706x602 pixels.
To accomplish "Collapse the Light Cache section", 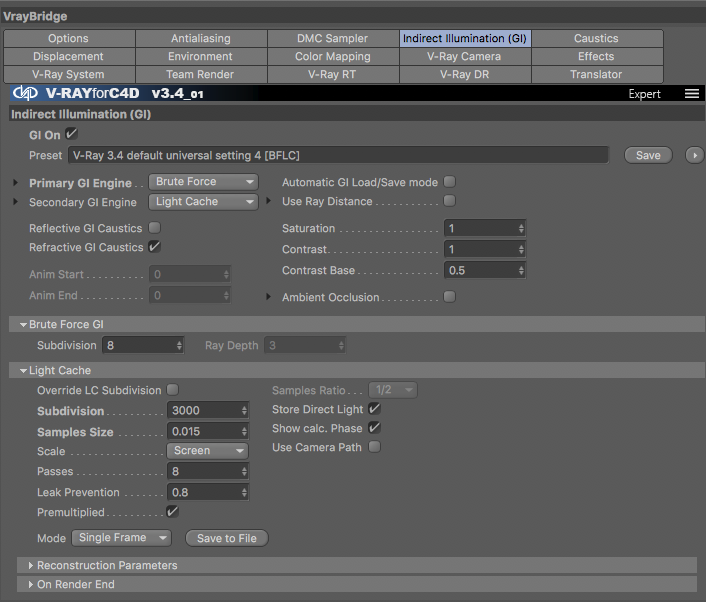I will pyautogui.click(x=23, y=371).
